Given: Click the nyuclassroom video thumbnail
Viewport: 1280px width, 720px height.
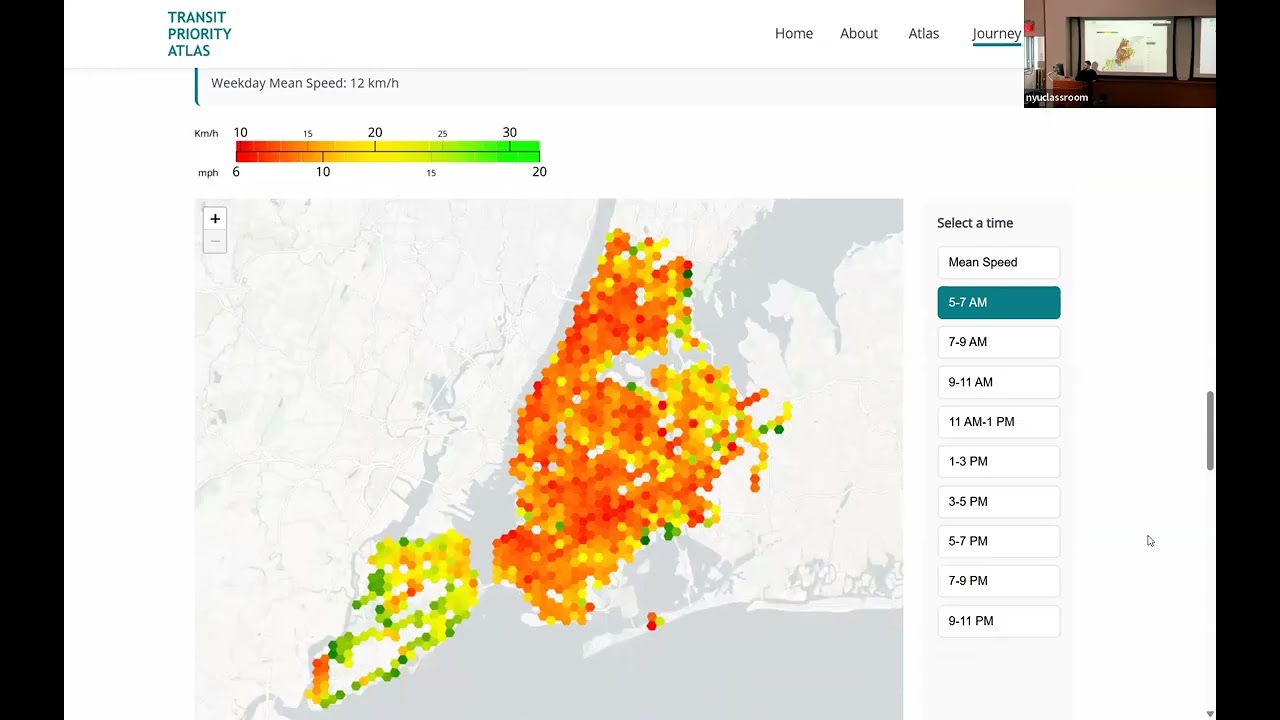Looking at the screenshot, I should (1120, 53).
